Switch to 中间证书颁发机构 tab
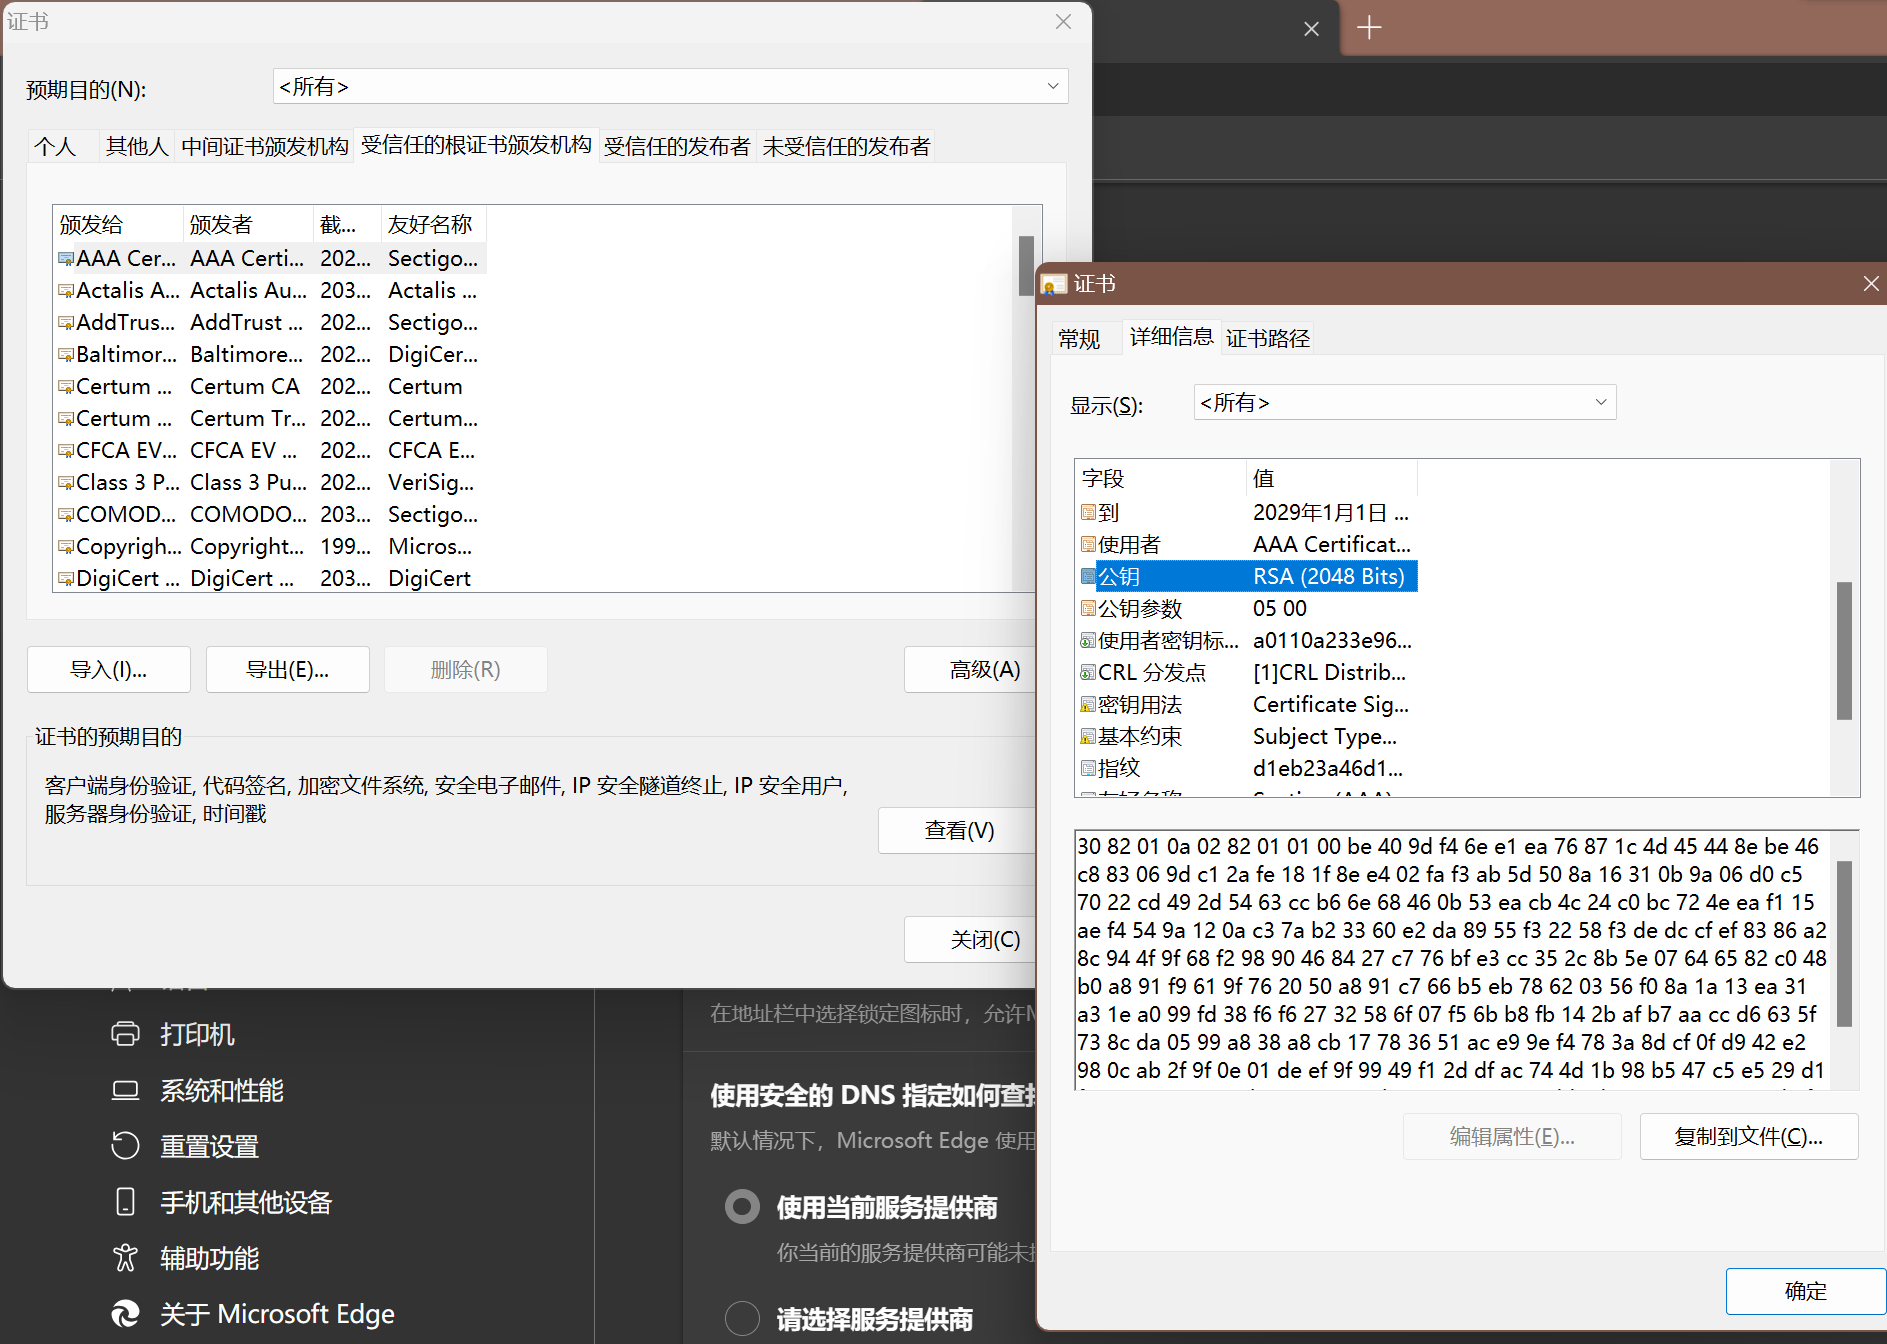Screen dimensions: 1887x1344 [264, 147]
